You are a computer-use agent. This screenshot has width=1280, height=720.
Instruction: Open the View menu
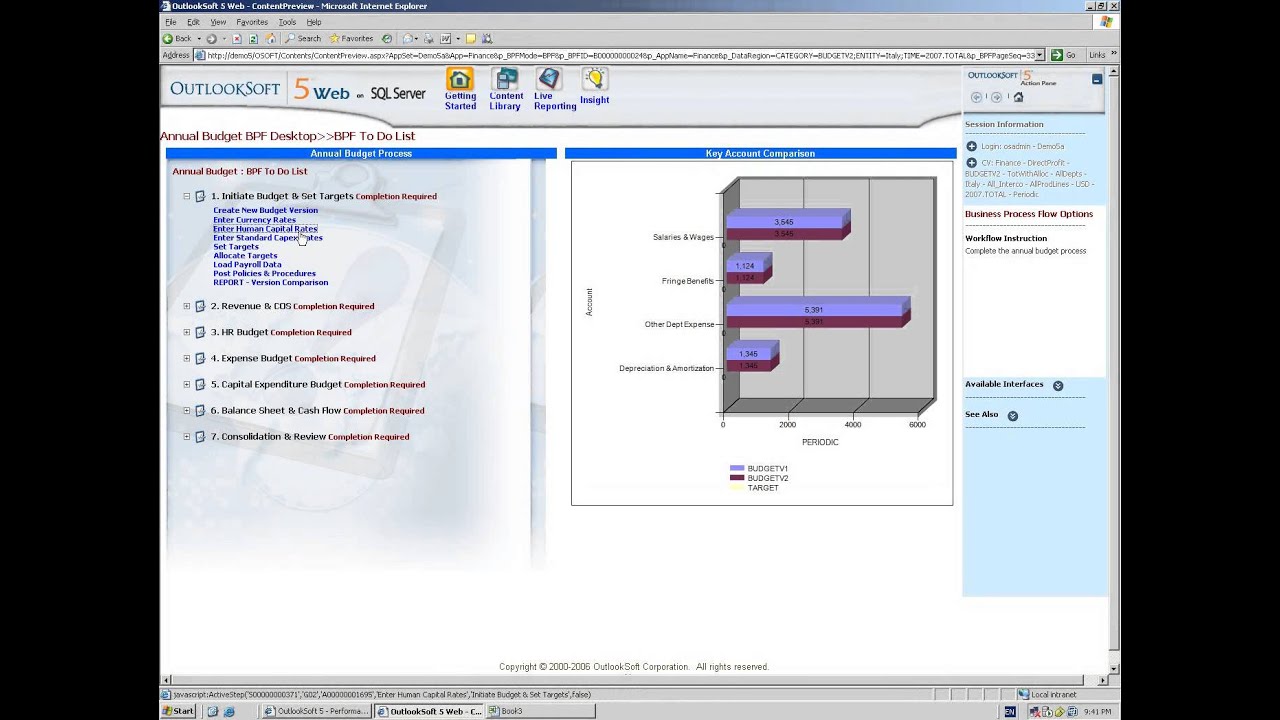point(218,22)
